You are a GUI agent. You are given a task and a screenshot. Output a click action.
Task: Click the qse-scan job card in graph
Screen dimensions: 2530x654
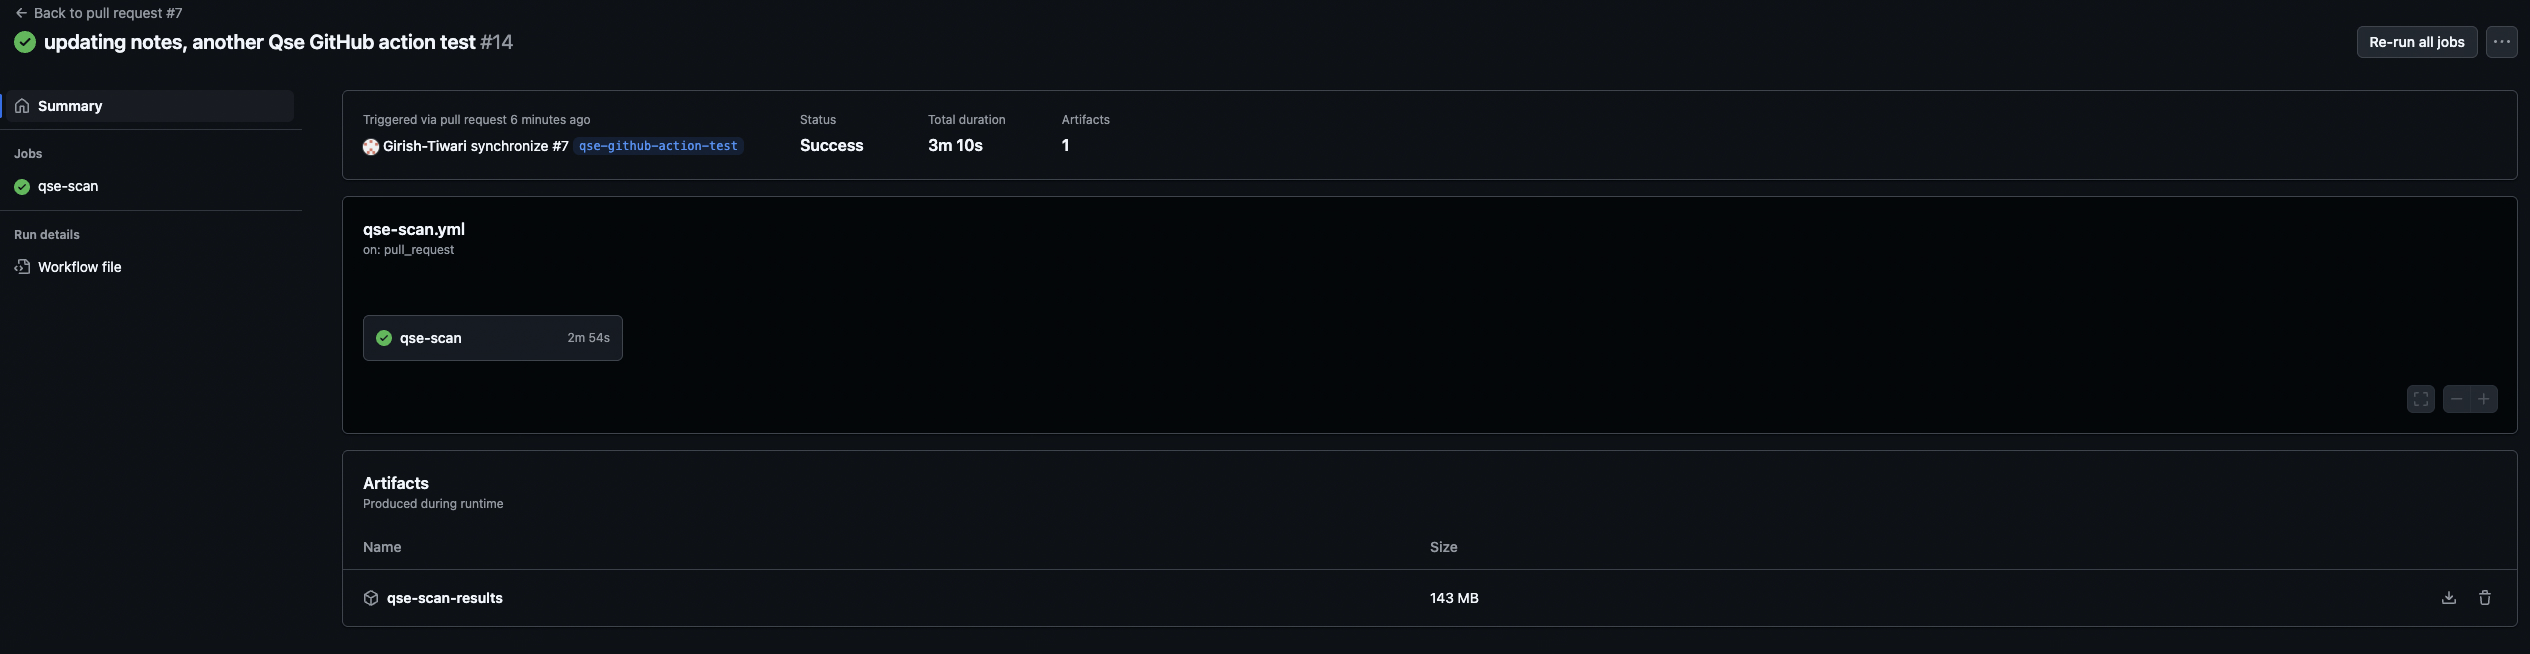(492, 338)
